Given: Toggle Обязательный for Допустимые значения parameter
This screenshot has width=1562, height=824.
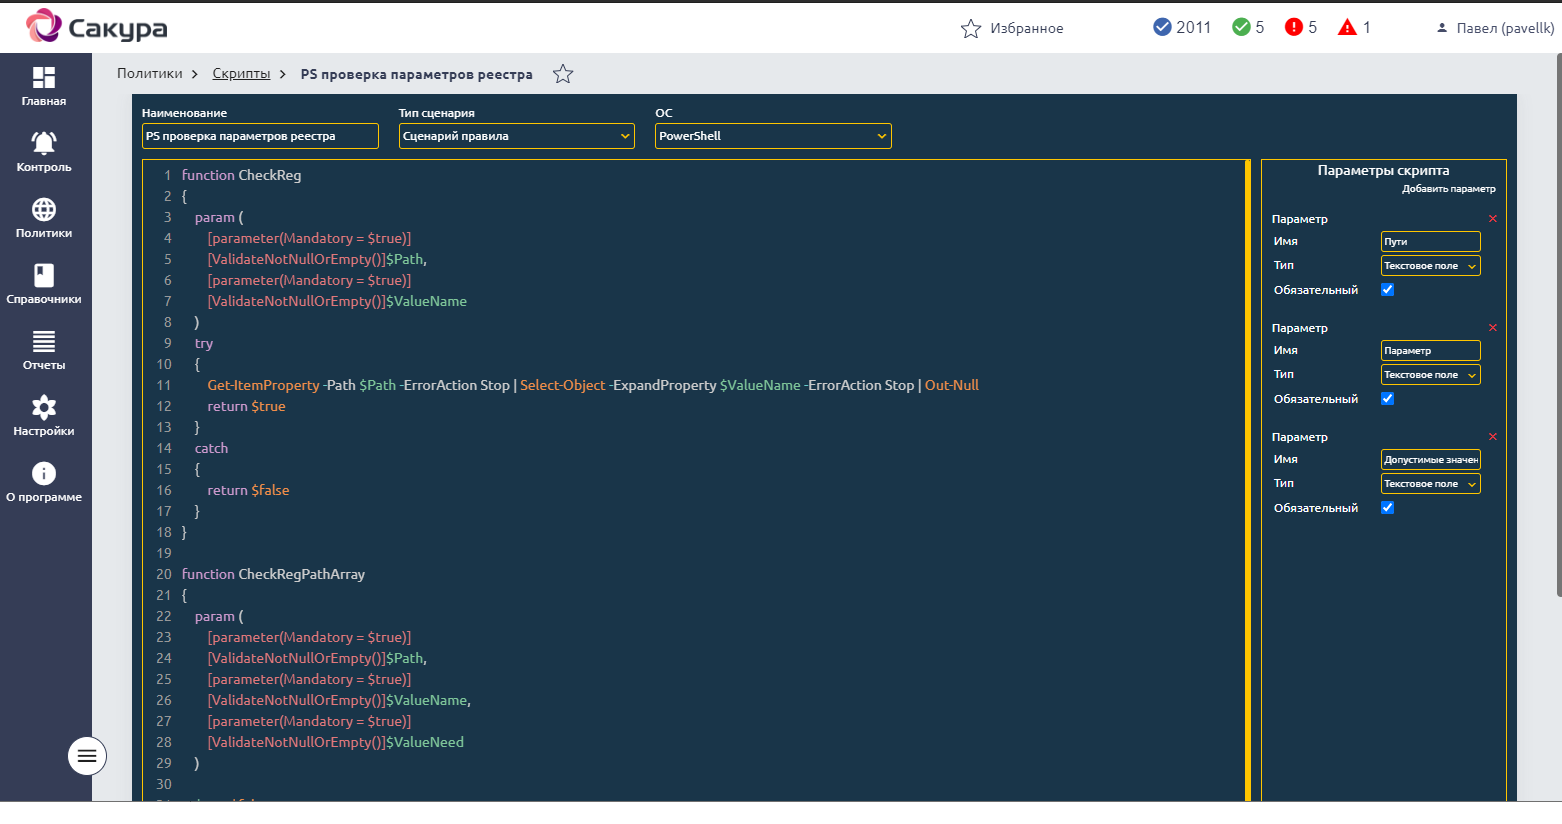Looking at the screenshot, I should point(1387,508).
